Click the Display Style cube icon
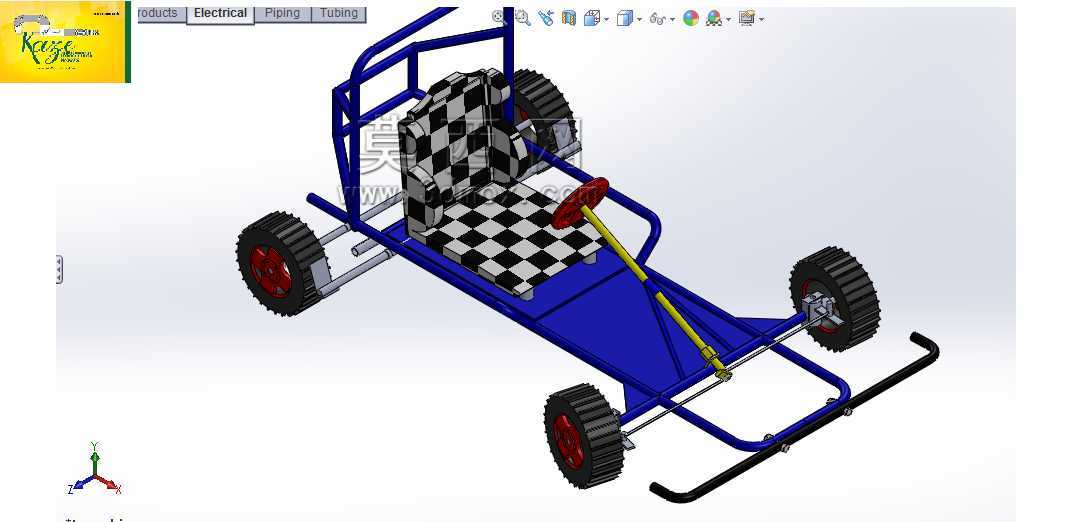Viewport: 1066px width, 522px height. click(624, 18)
